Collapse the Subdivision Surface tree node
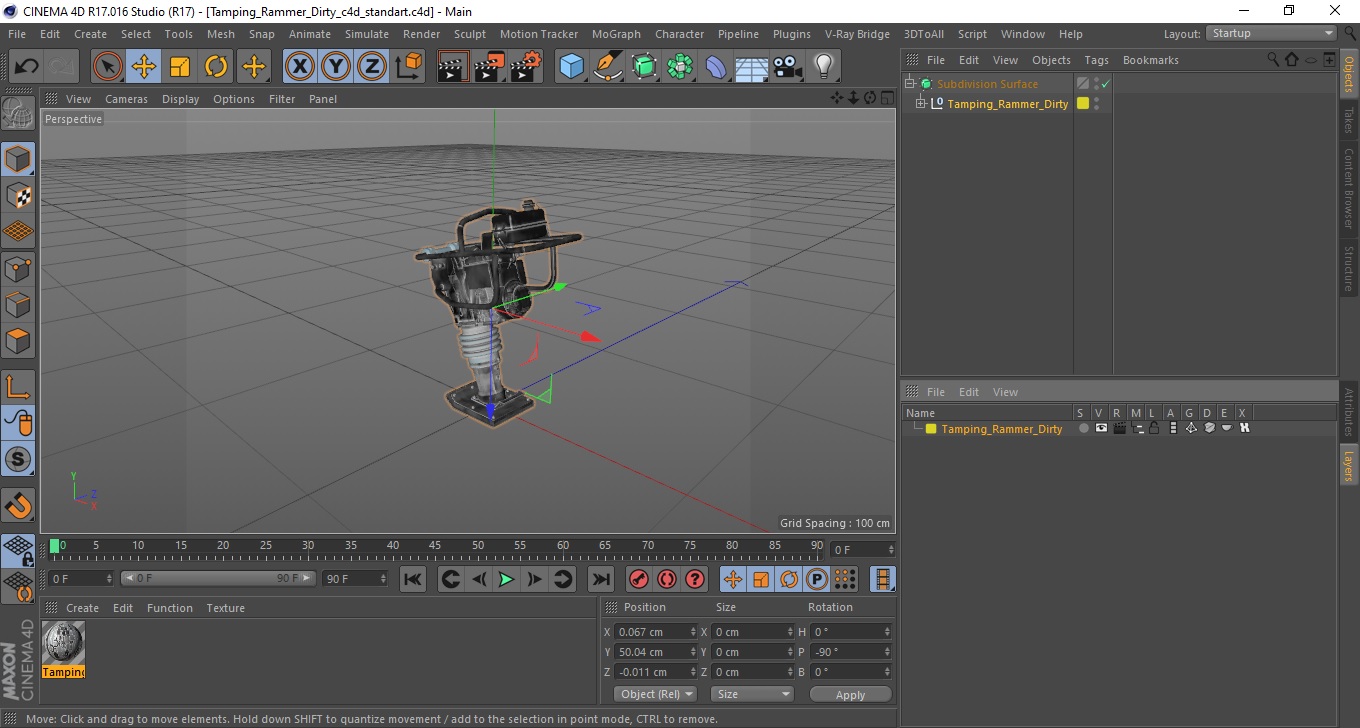 tap(909, 84)
